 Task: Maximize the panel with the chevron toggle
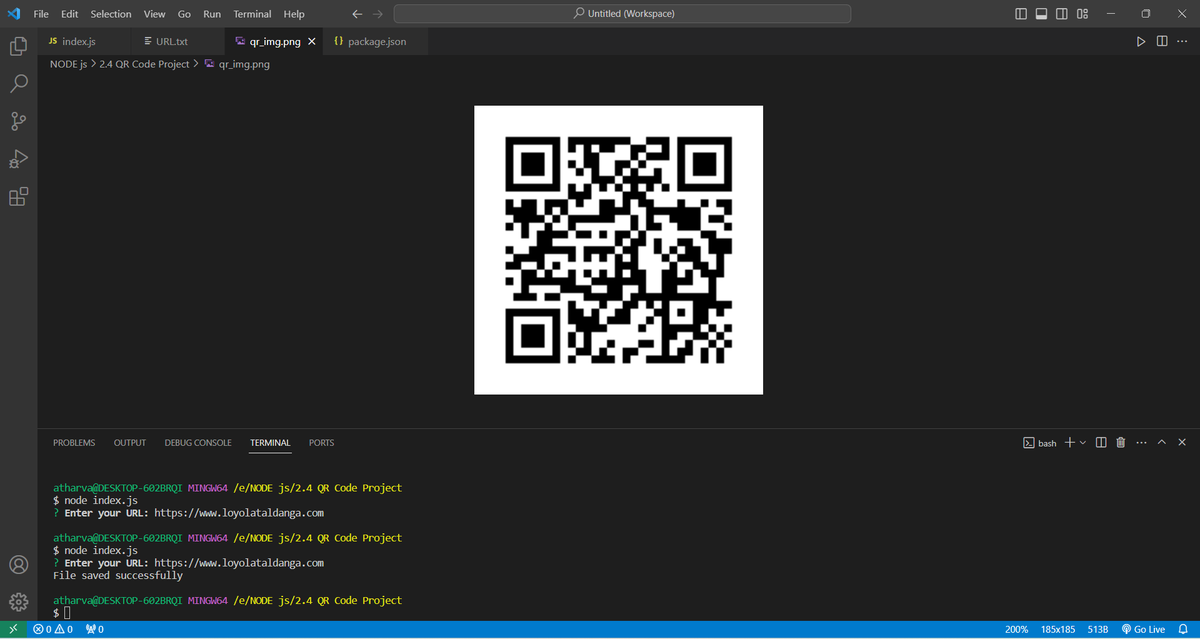click(x=1161, y=442)
